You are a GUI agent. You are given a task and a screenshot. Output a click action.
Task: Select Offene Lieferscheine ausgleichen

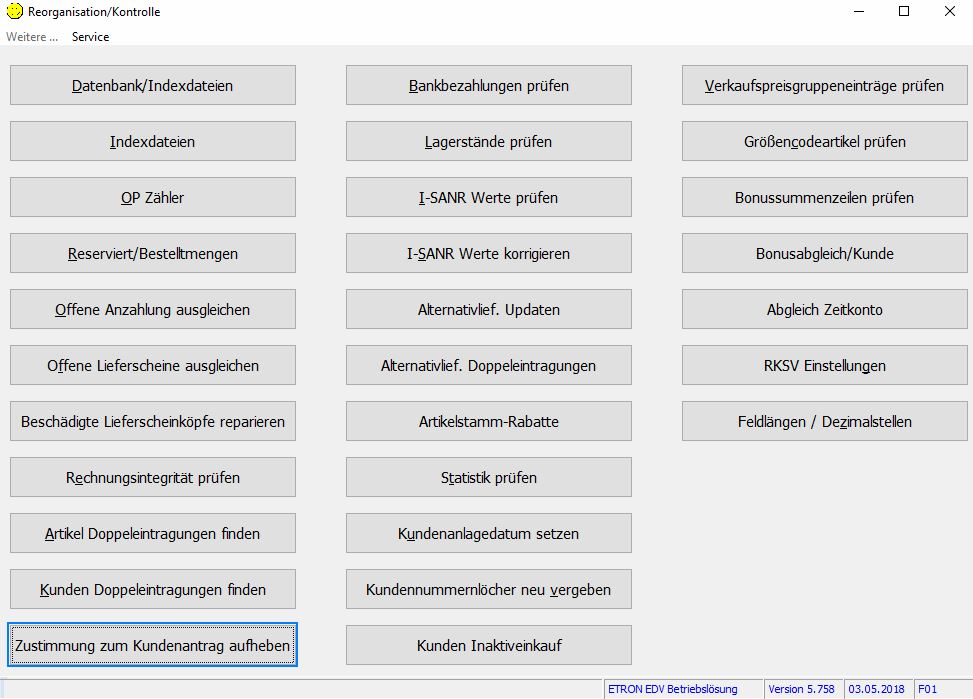coord(153,366)
